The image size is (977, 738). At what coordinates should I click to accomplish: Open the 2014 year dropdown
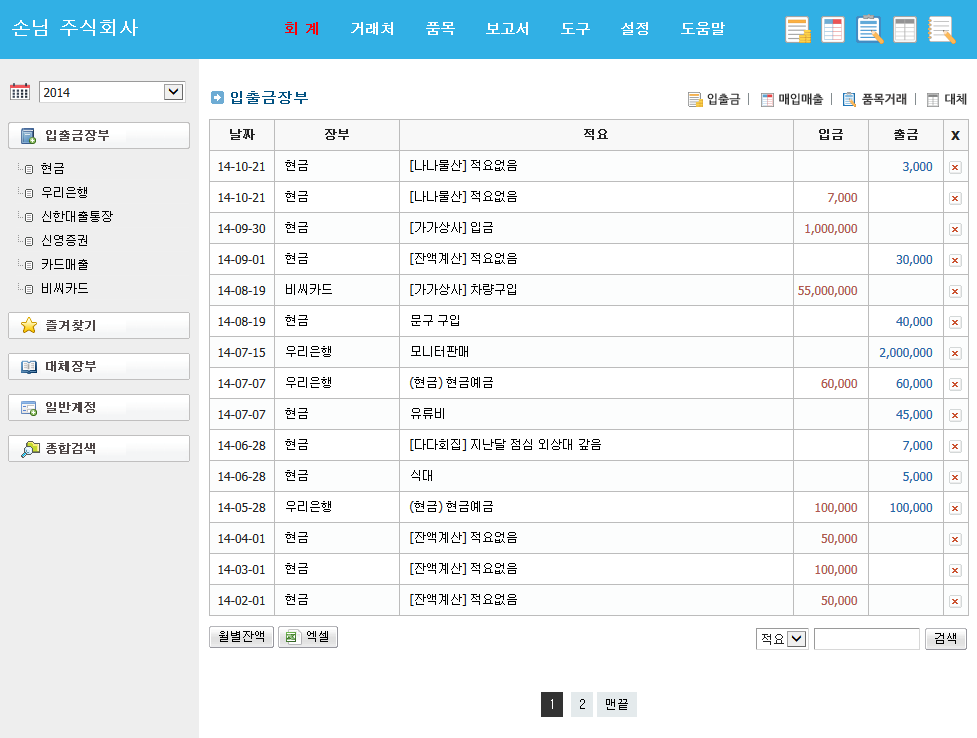pos(173,92)
